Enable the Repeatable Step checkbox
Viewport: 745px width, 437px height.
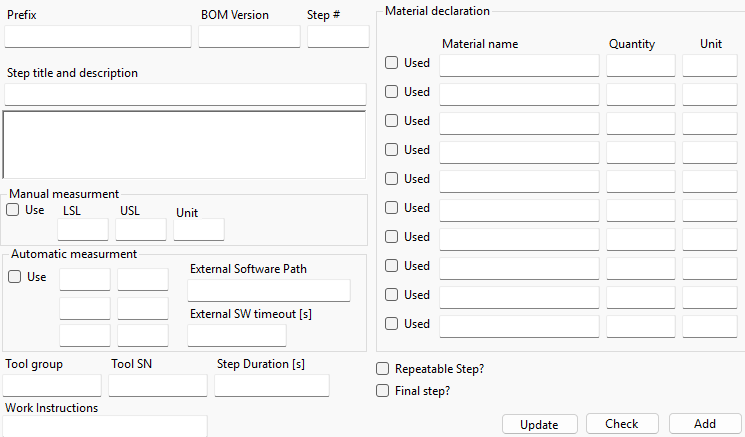point(382,369)
